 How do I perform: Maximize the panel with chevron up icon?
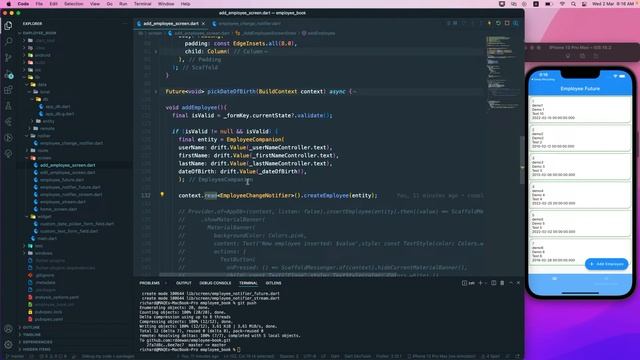tap(511, 283)
